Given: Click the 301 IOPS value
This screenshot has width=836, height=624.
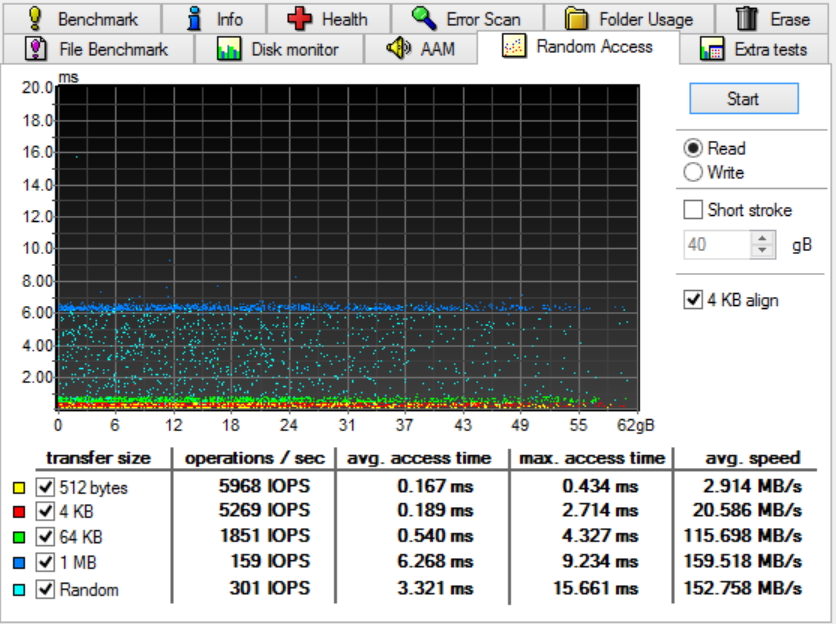Looking at the screenshot, I should [269, 588].
